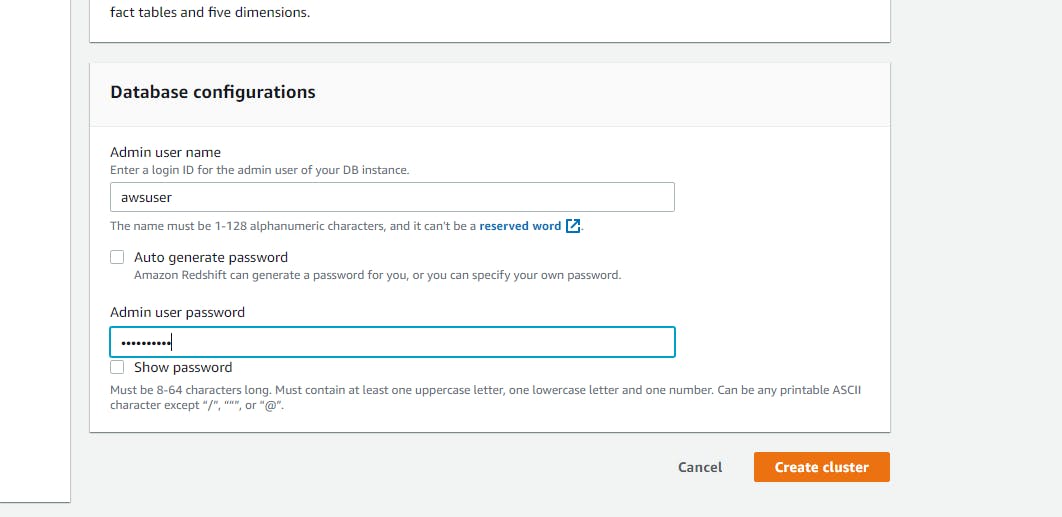Focus the Admin user name field
Screen dimensions: 1062x517
[x=392, y=197]
